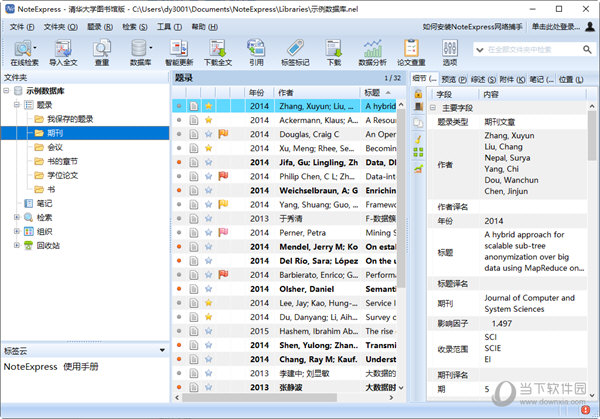This screenshot has width=600, height=419.
Task: Toggle the star on Douglas, Craig C row
Action: 208,134
